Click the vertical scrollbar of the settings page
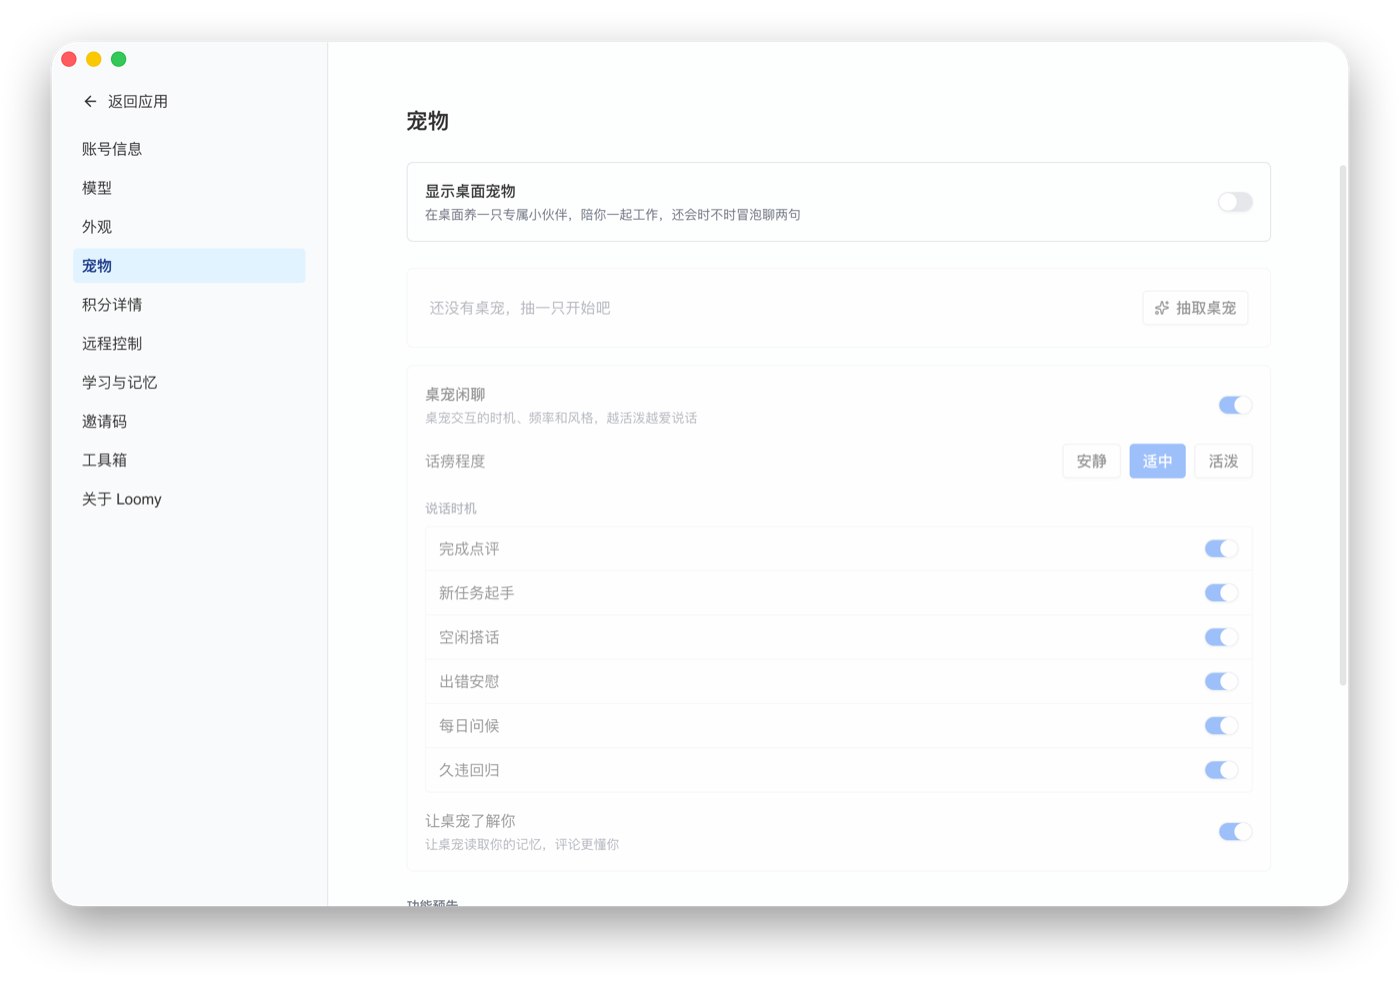Screen dimensions: 1400x987 click(x=1343, y=425)
